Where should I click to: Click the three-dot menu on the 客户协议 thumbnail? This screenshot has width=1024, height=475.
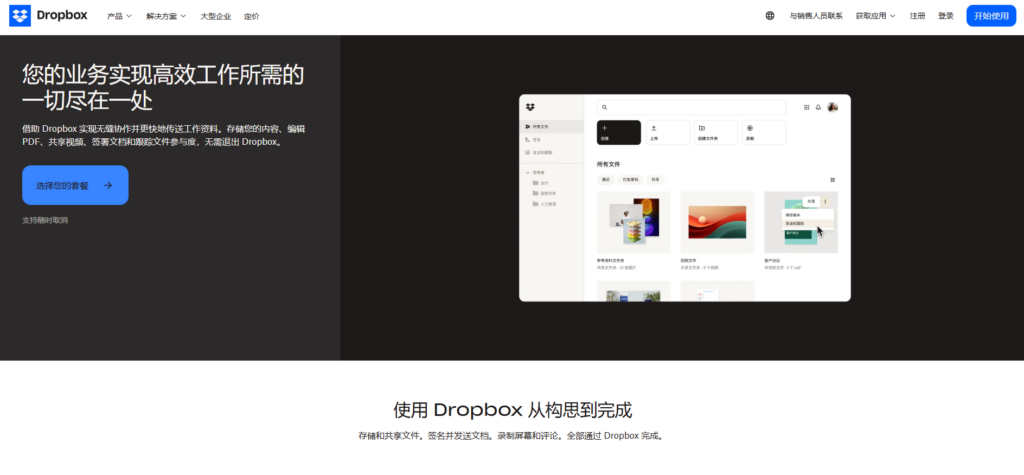click(825, 201)
